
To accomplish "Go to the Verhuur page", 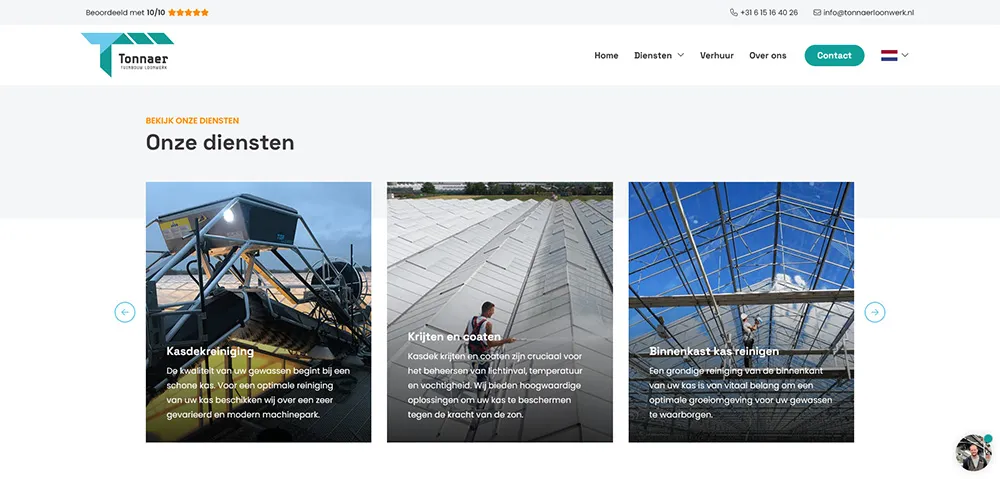I will [717, 55].
